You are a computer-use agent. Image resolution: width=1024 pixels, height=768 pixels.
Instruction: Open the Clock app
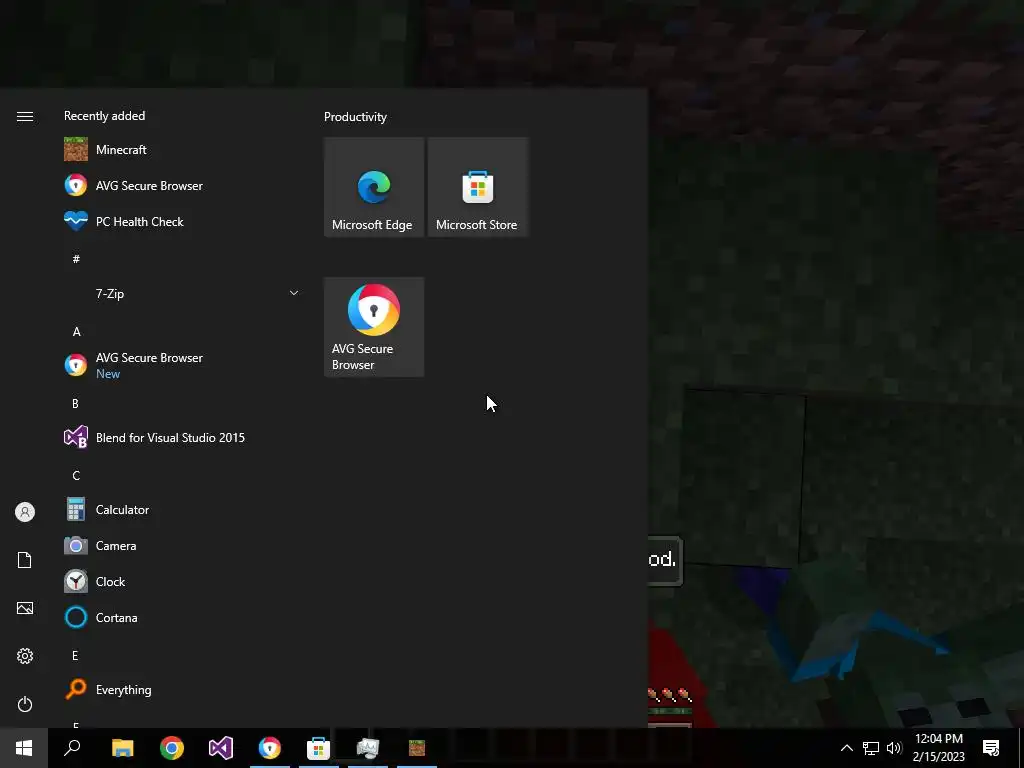tap(183, 581)
